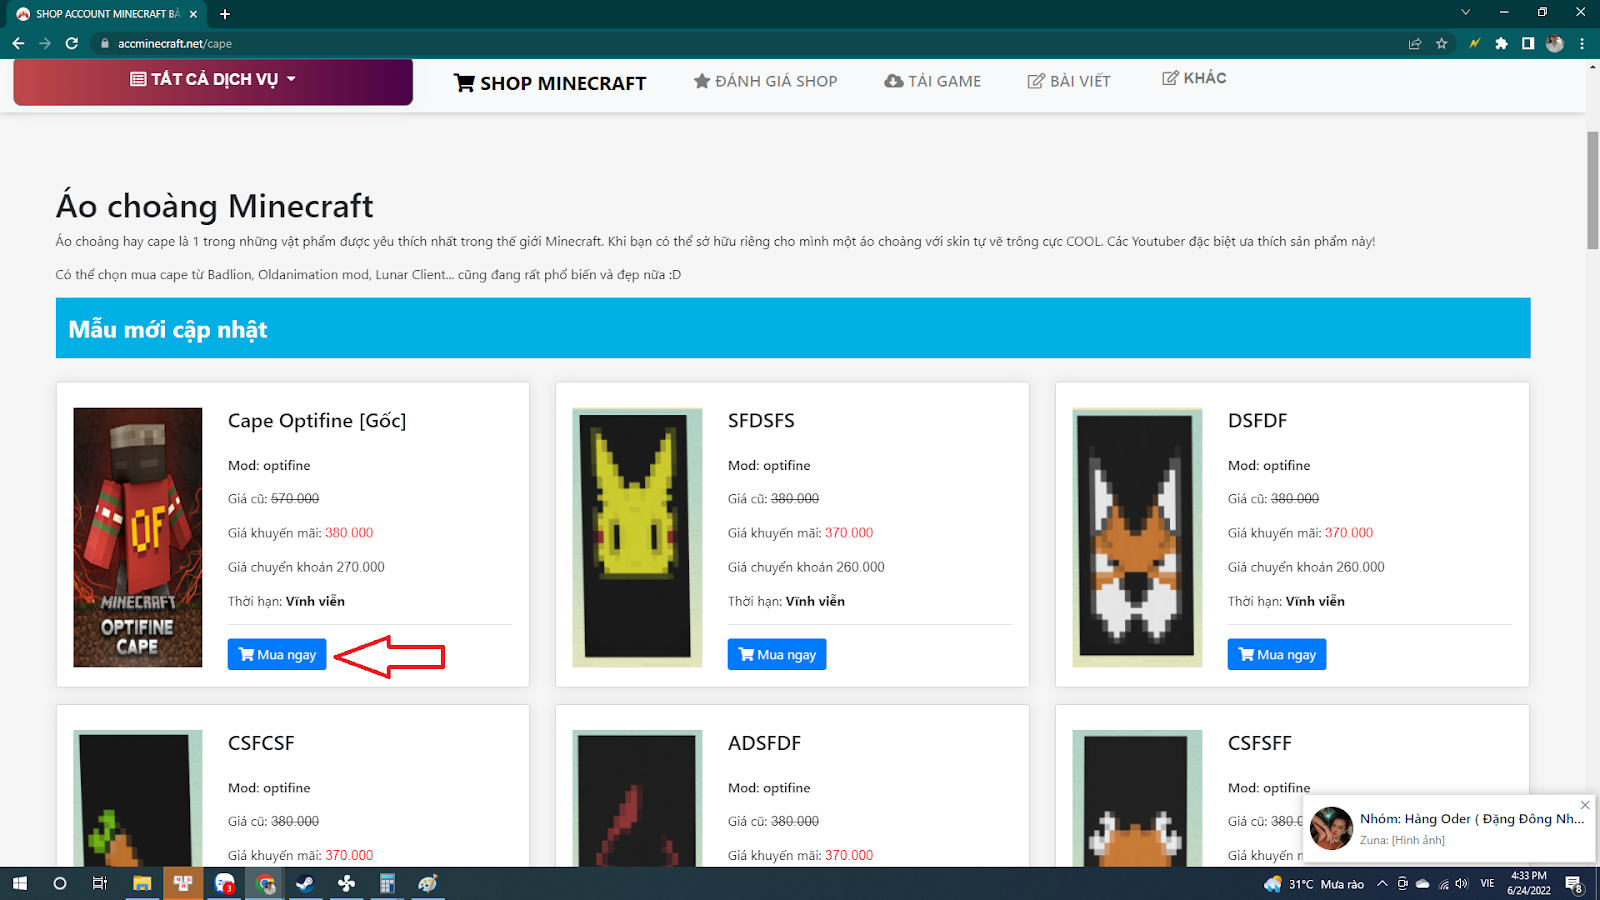
Task: Switch the VIE input language
Action: tap(1487, 884)
